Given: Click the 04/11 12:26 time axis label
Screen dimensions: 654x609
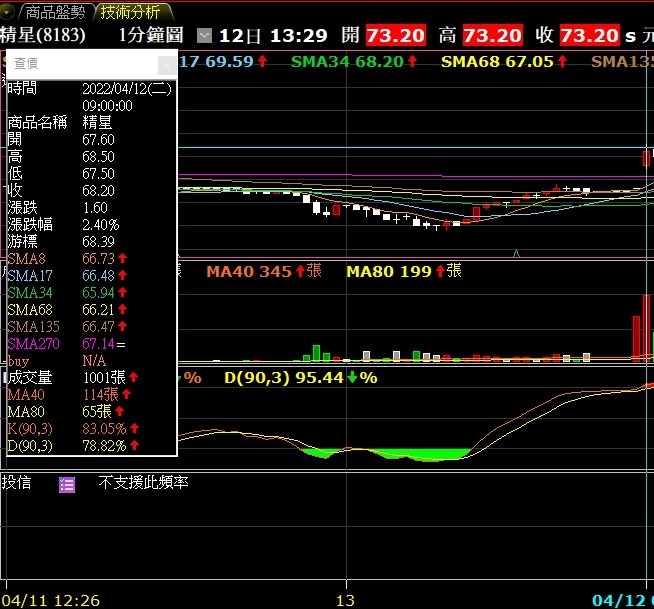Looking at the screenshot, I should click(x=50, y=600).
